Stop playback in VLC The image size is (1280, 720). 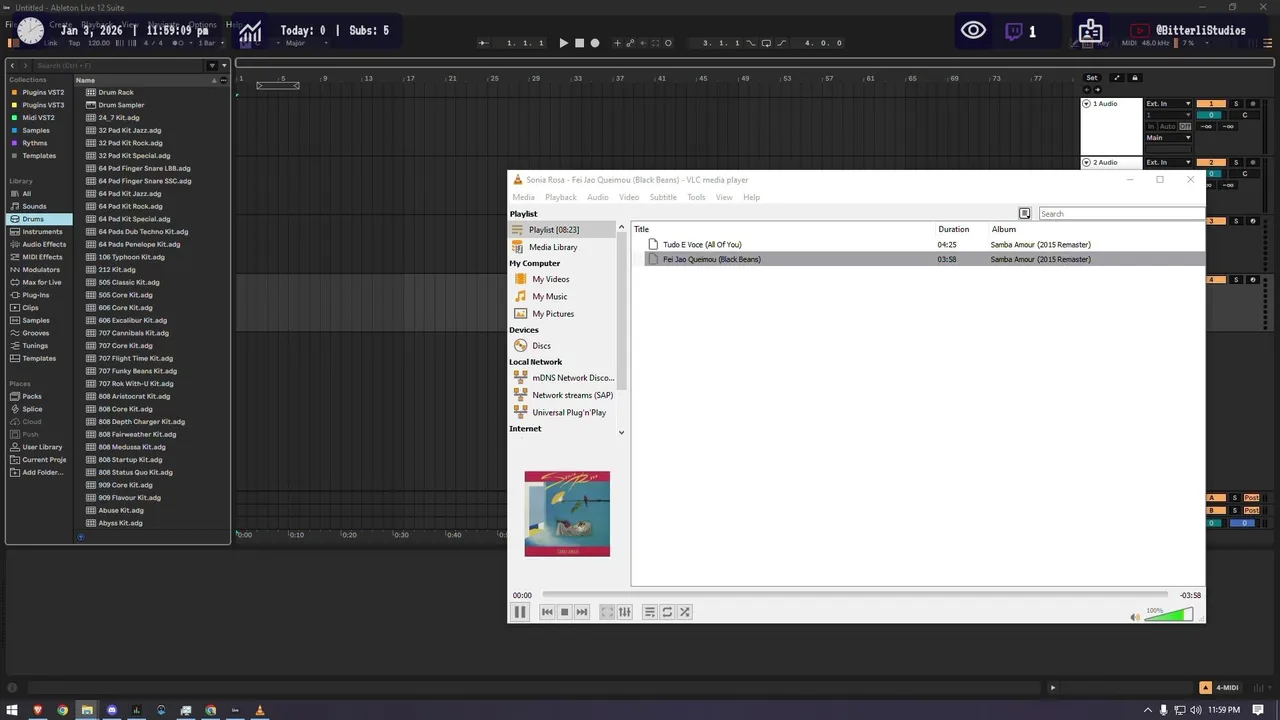pos(564,612)
